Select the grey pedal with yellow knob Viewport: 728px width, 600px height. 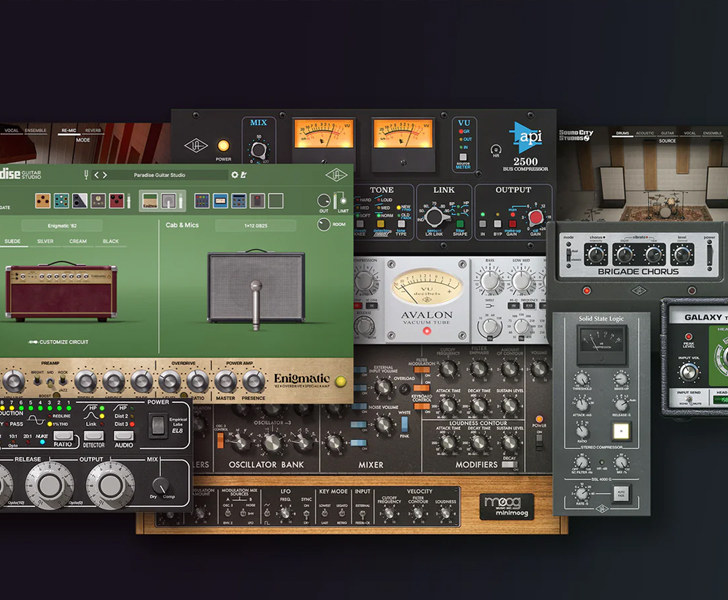pos(98,201)
